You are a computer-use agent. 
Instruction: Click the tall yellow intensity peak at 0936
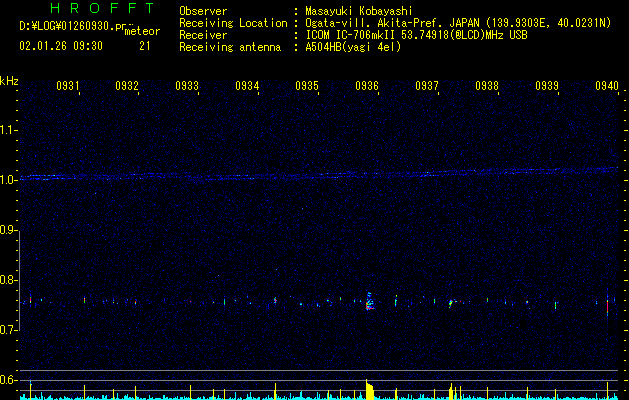[x=369, y=389]
